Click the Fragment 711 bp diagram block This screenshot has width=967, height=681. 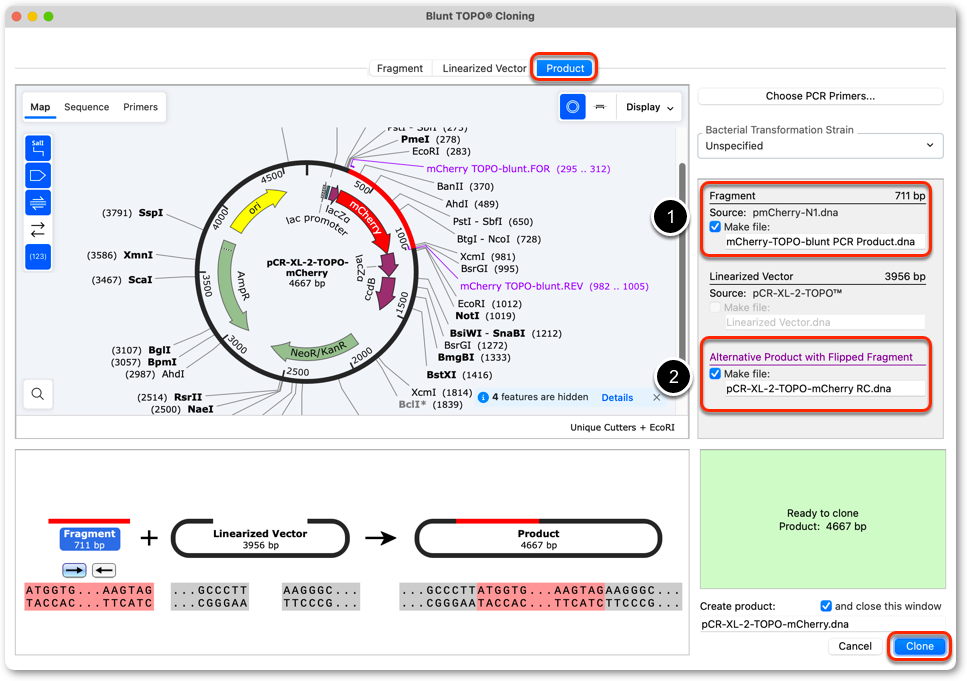coord(89,539)
